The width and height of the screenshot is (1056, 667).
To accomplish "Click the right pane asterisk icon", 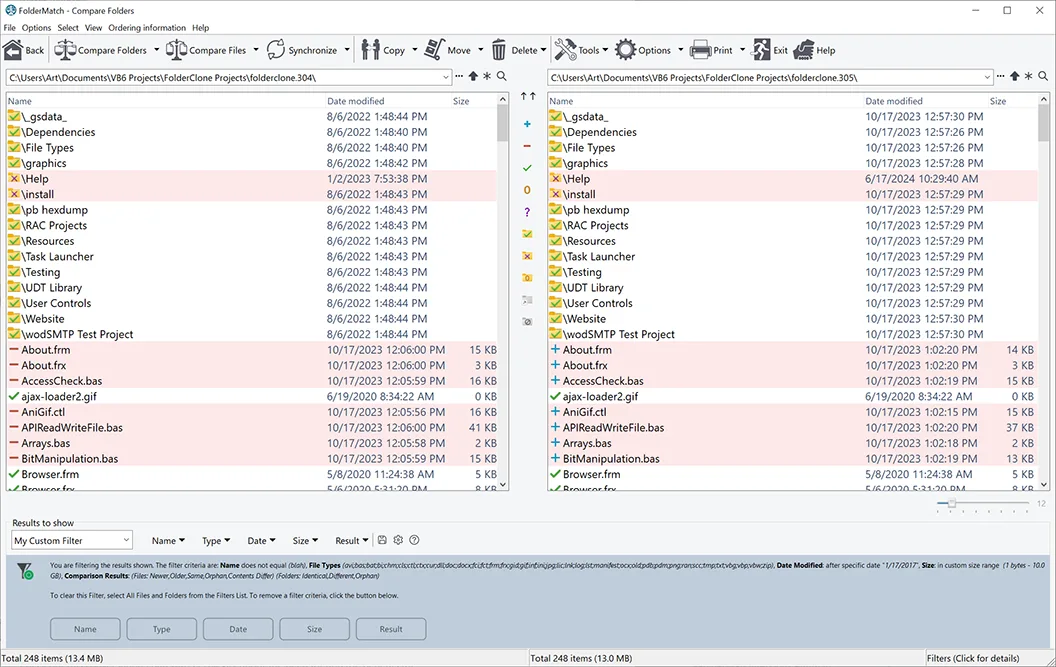I will (x=1028, y=77).
